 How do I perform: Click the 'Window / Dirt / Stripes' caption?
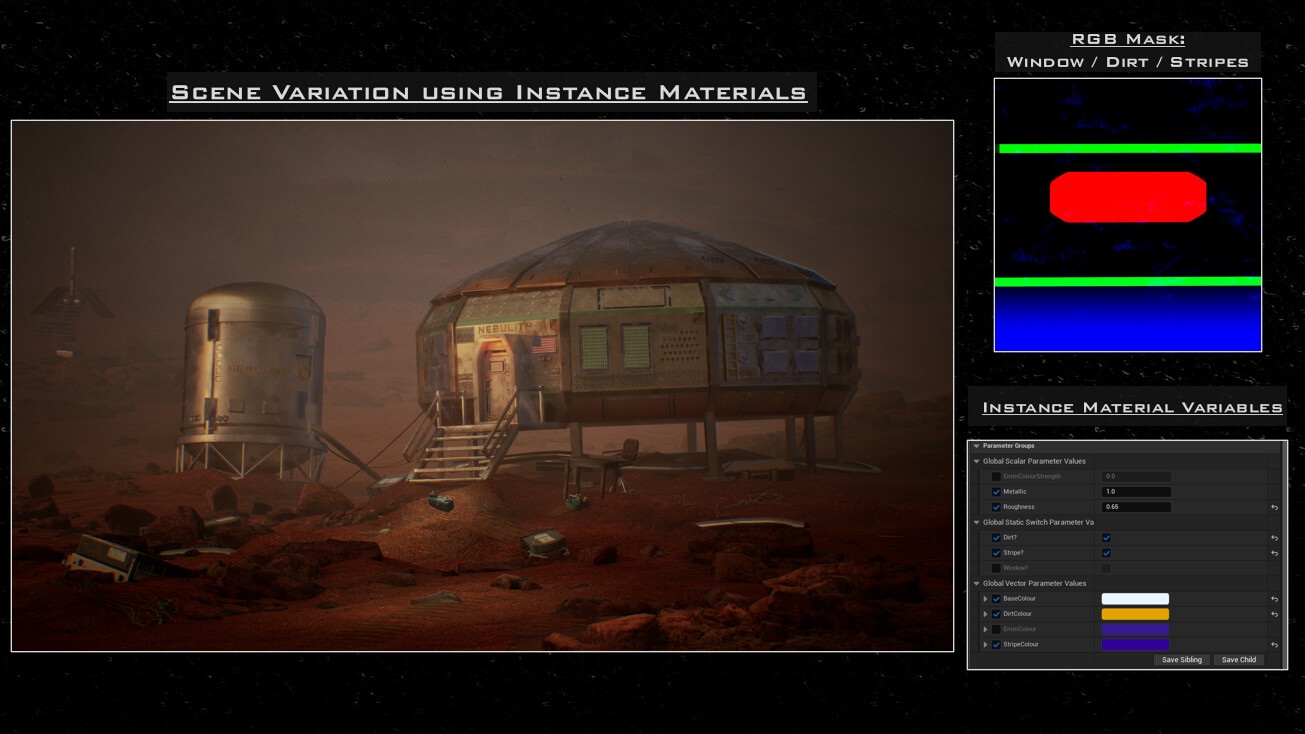[x=1128, y=62]
